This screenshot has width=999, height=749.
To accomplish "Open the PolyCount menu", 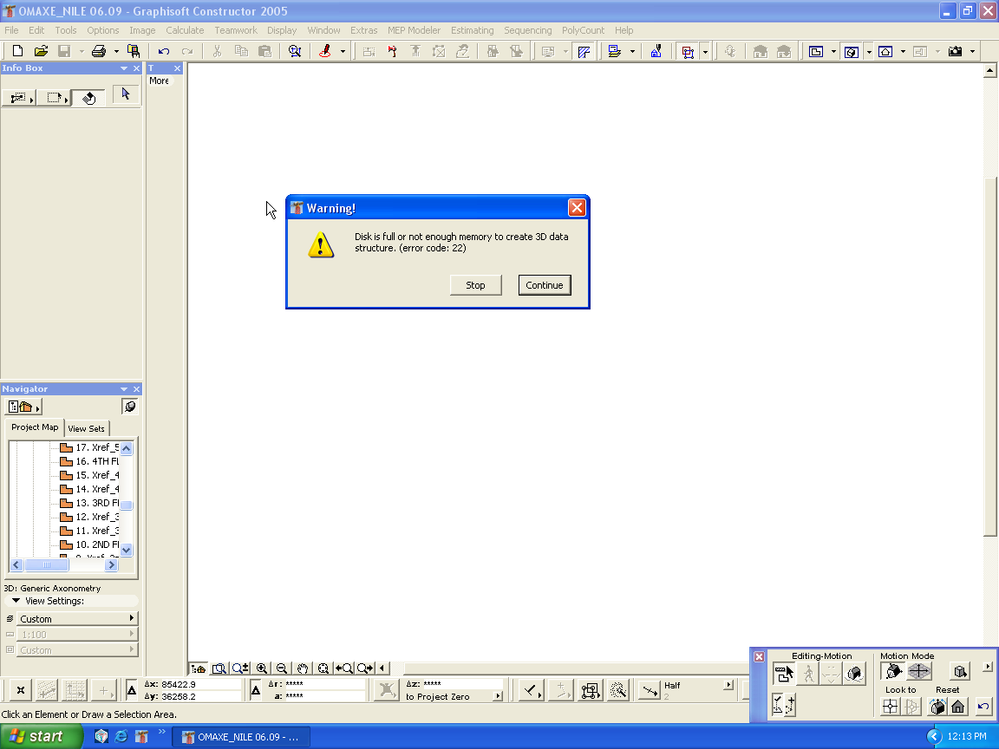I will coord(583,30).
